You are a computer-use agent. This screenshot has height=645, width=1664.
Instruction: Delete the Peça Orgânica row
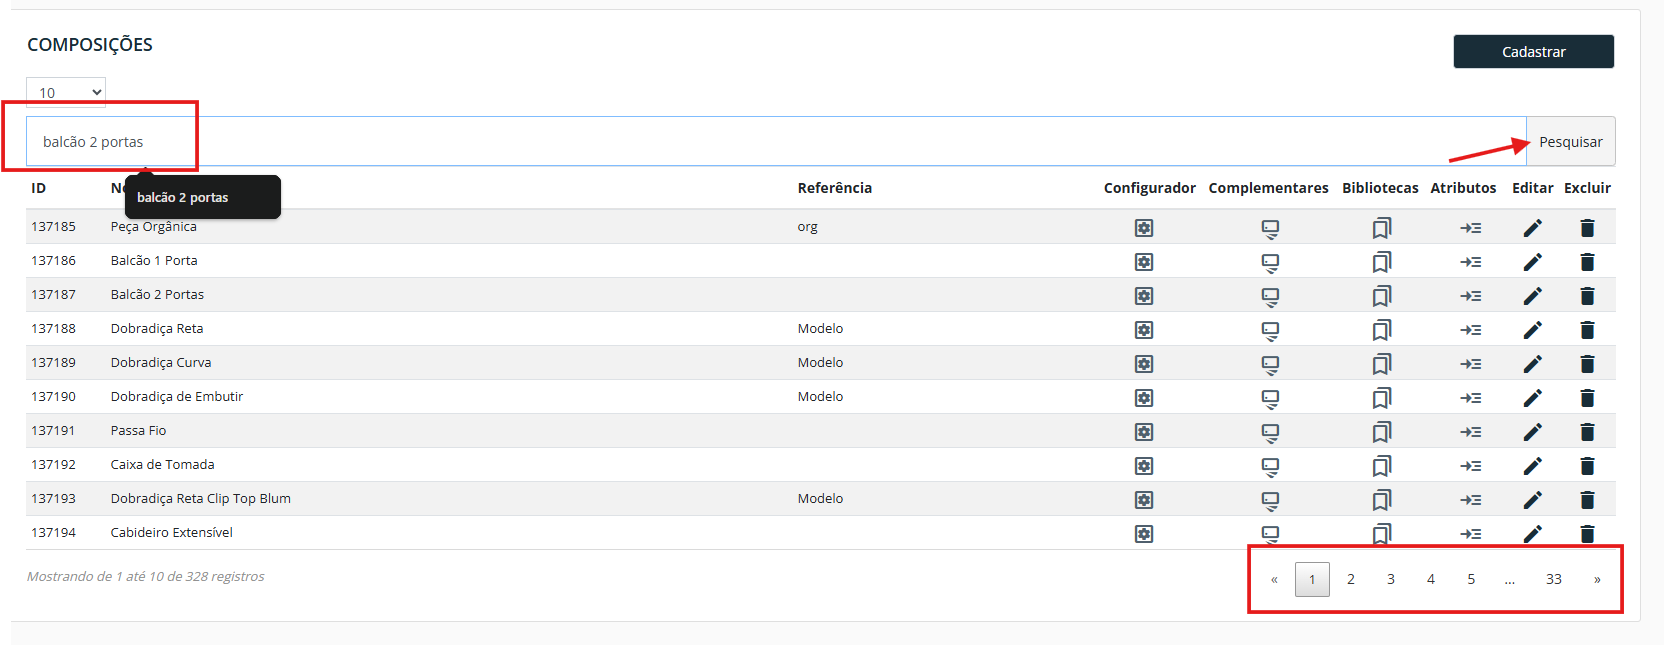coord(1587,228)
